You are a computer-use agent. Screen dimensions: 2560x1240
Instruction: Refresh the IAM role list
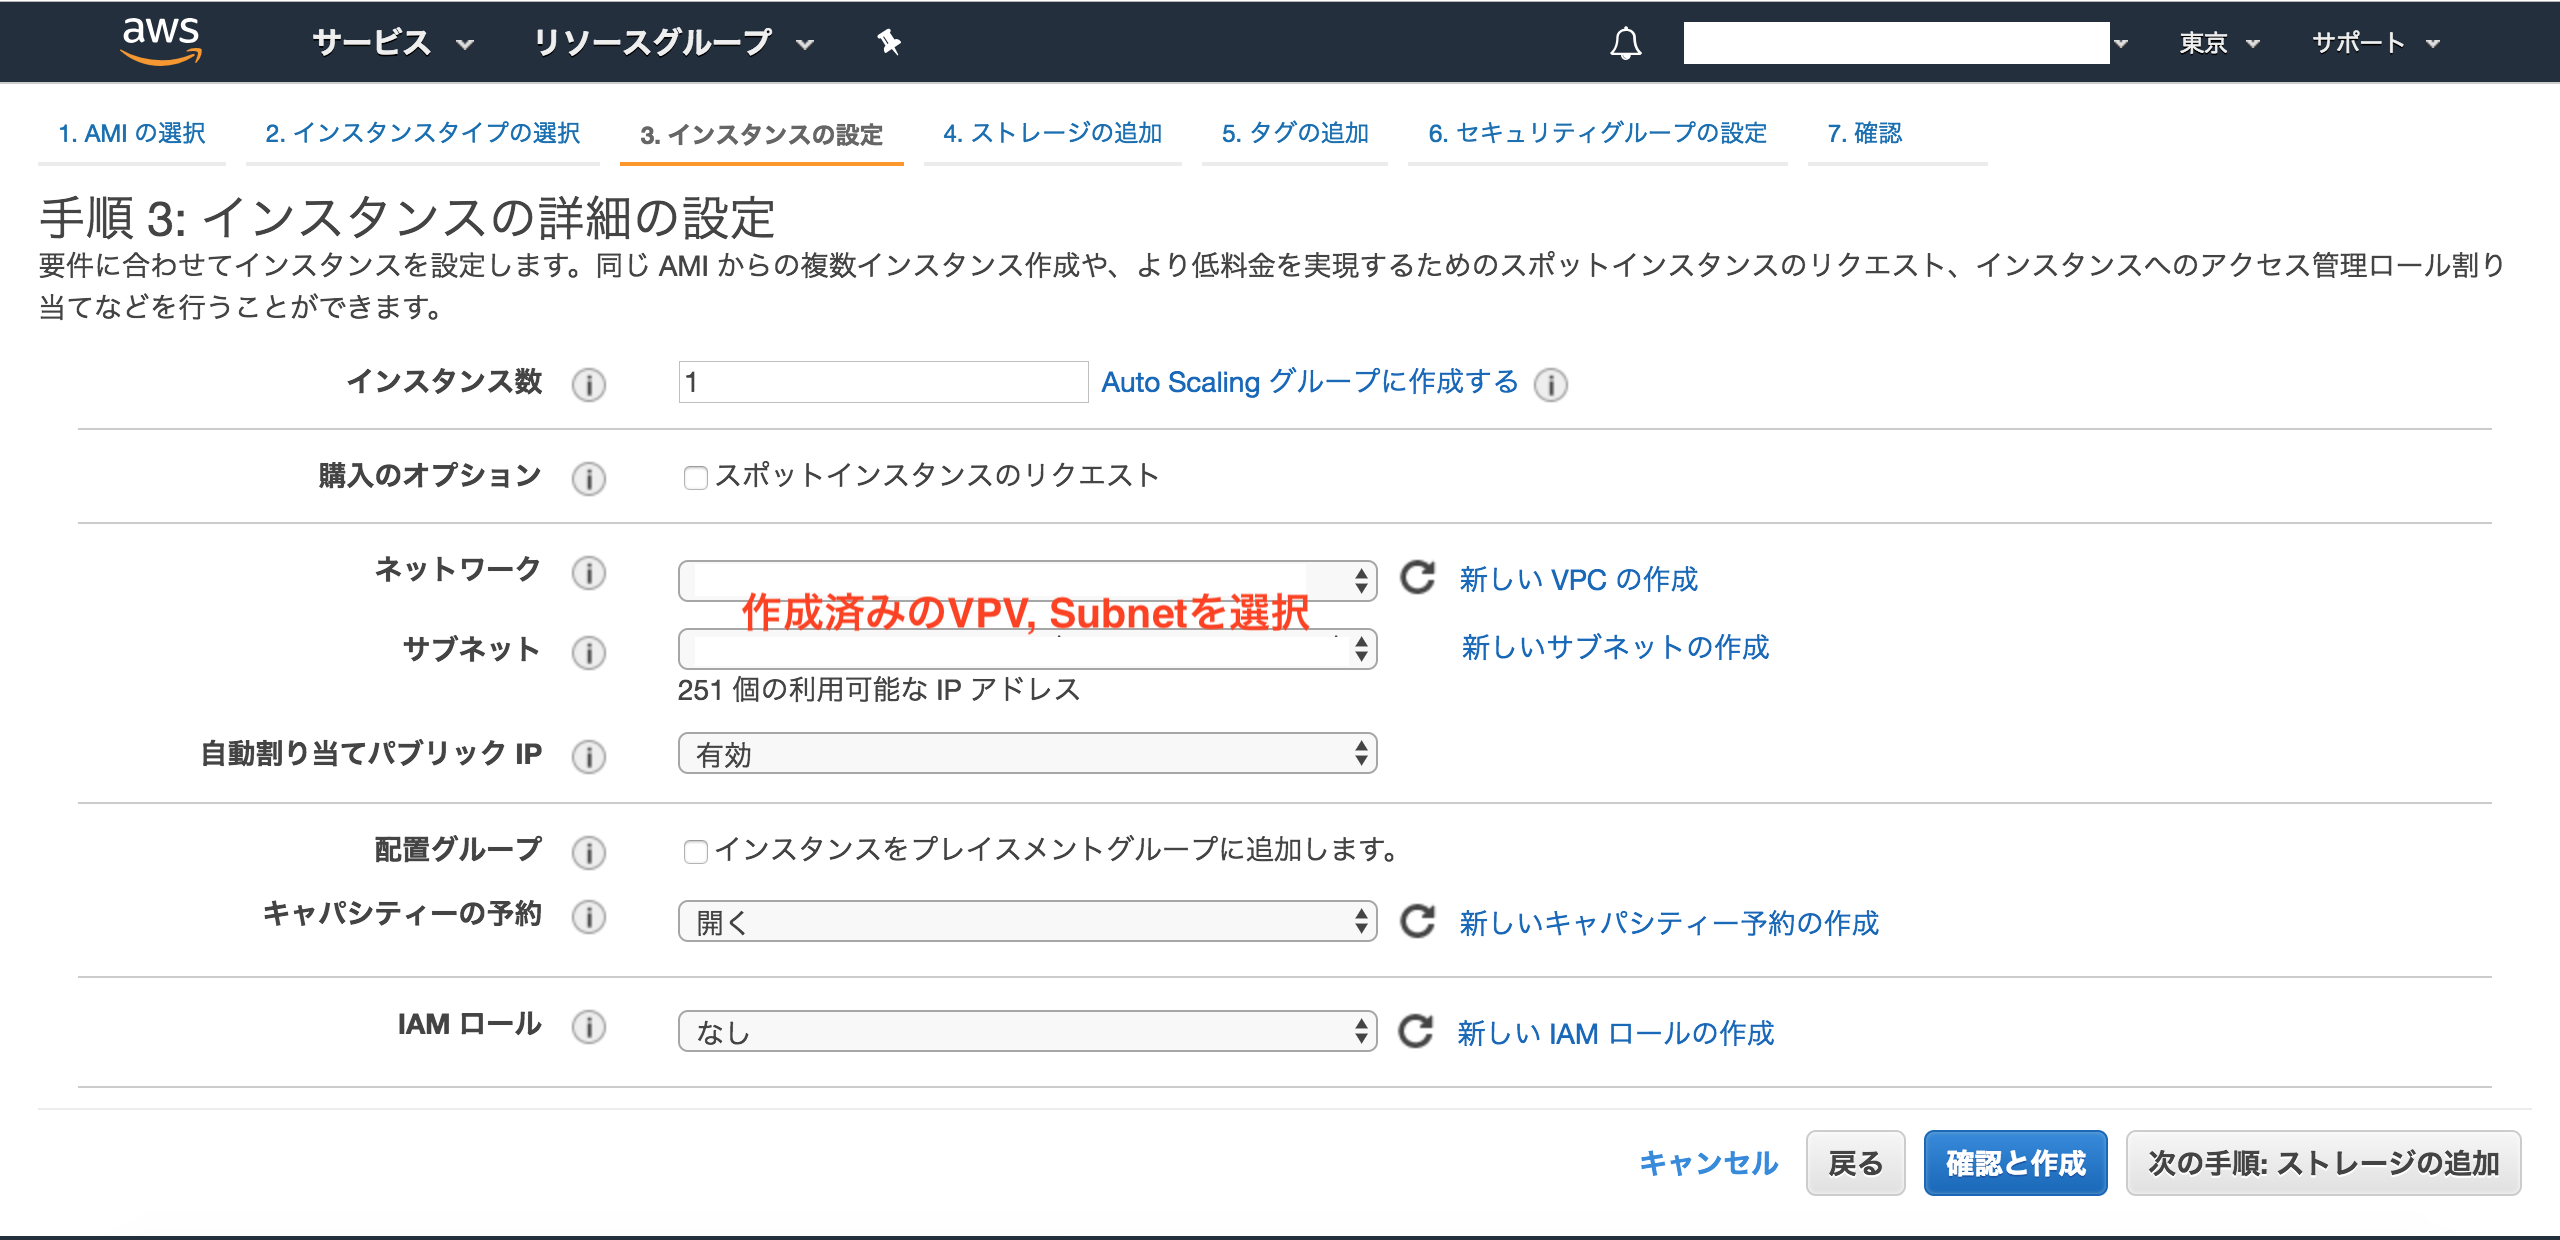coord(1416,1031)
